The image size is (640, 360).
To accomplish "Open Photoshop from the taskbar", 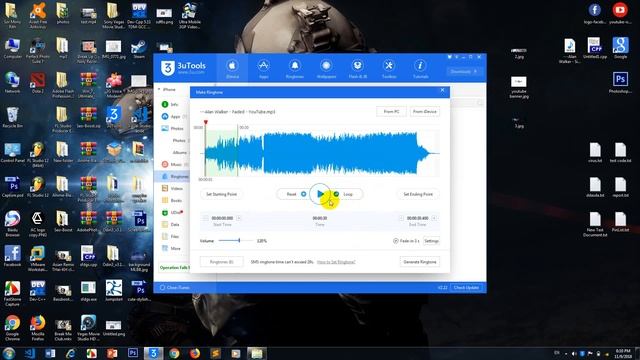I will (133, 353).
